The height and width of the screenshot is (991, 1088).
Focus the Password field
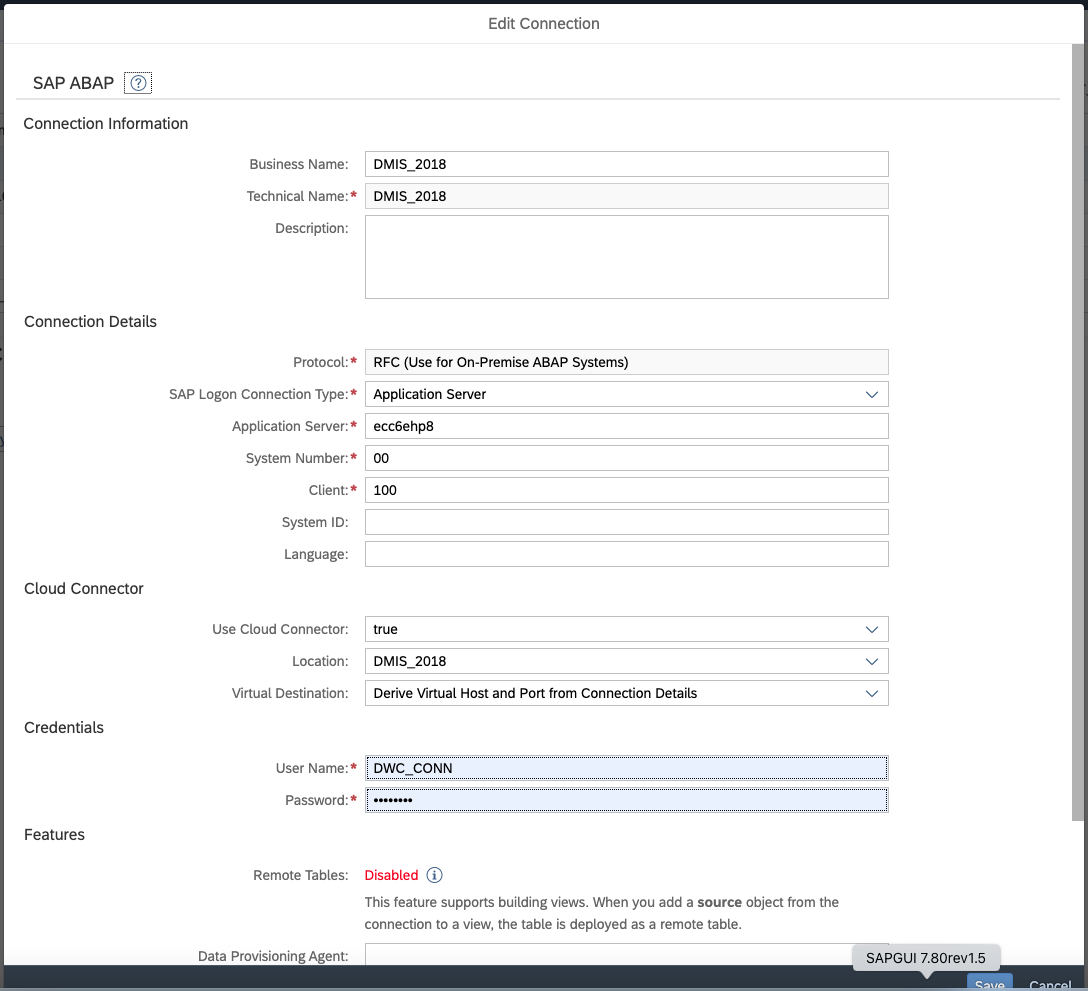pyautogui.click(x=626, y=800)
